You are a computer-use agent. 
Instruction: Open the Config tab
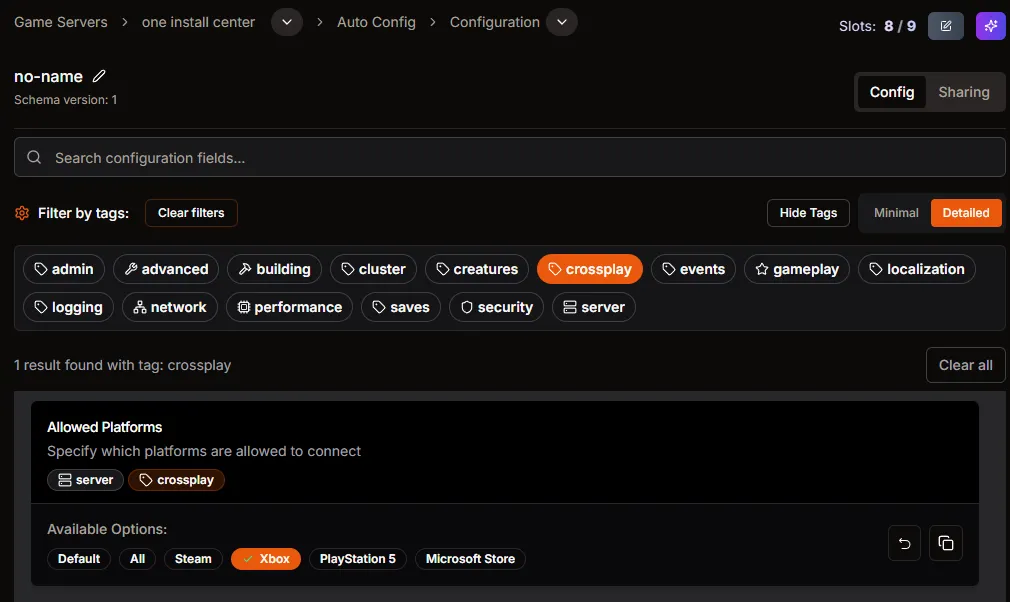point(892,91)
